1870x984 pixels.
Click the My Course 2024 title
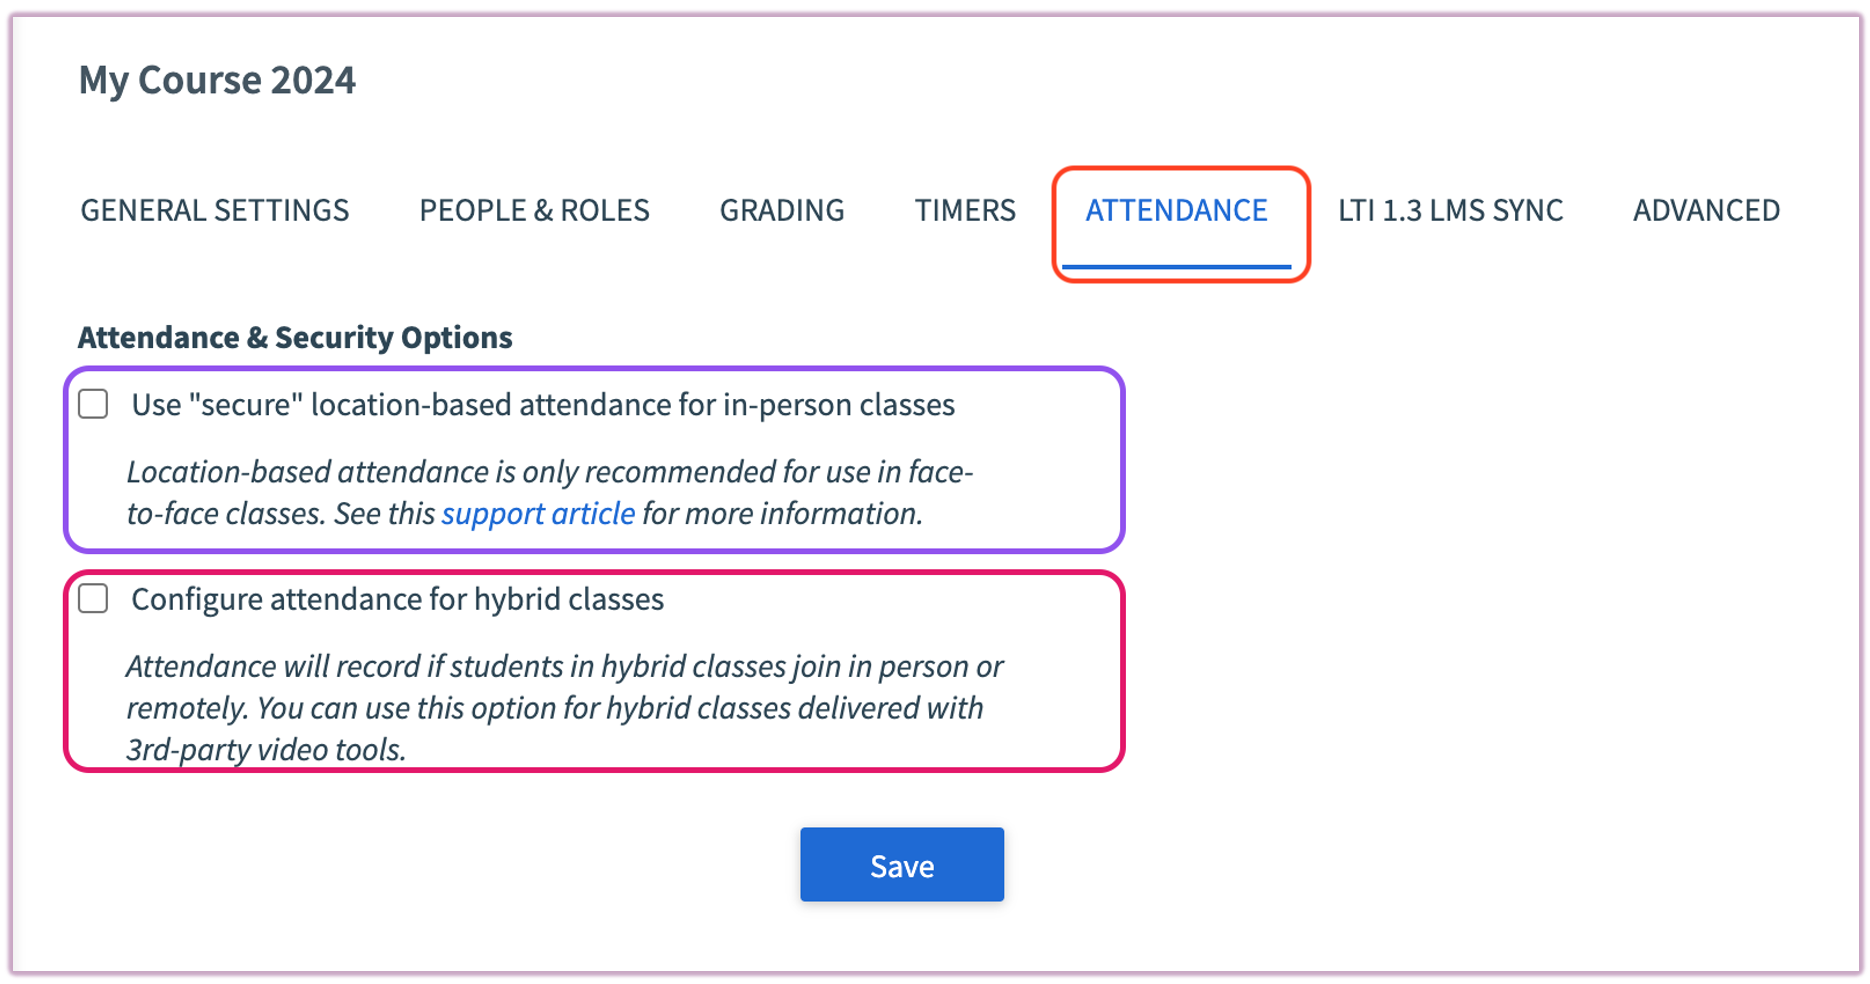click(218, 80)
